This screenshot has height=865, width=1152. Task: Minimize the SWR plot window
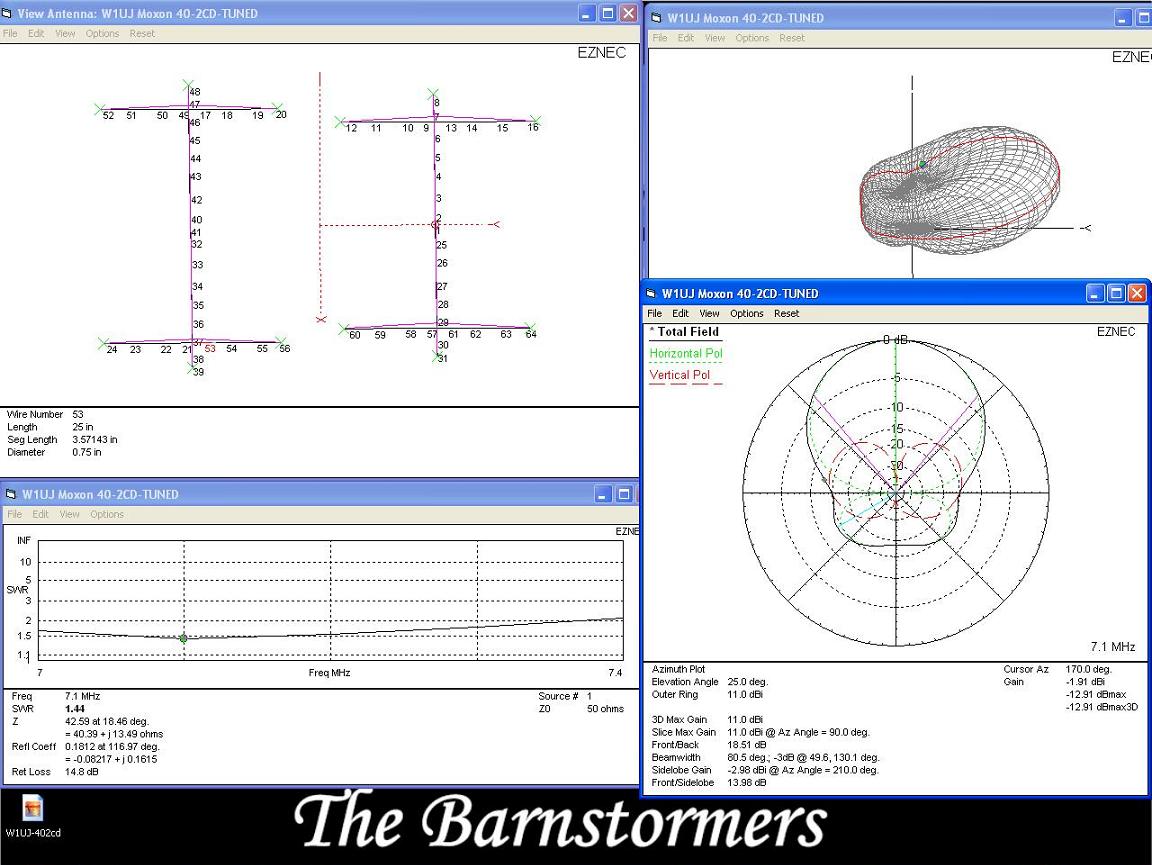coord(602,494)
